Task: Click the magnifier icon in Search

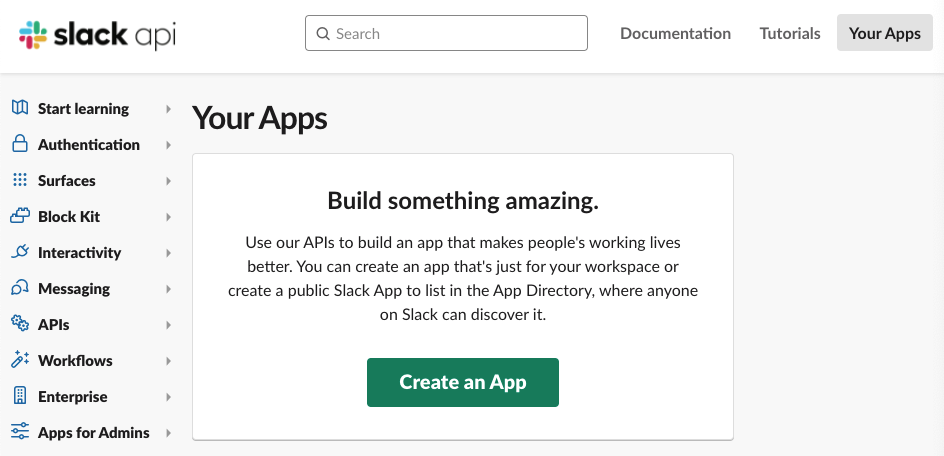Action: click(323, 34)
